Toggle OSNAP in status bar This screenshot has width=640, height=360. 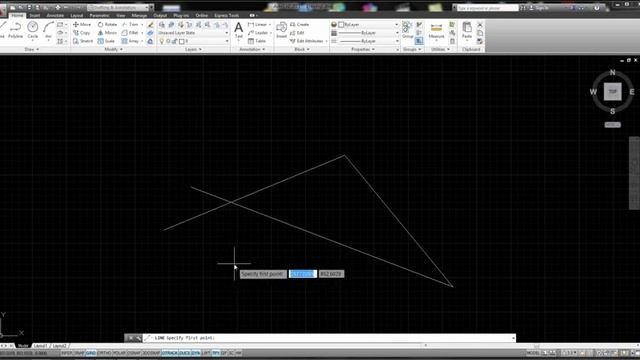click(134, 353)
